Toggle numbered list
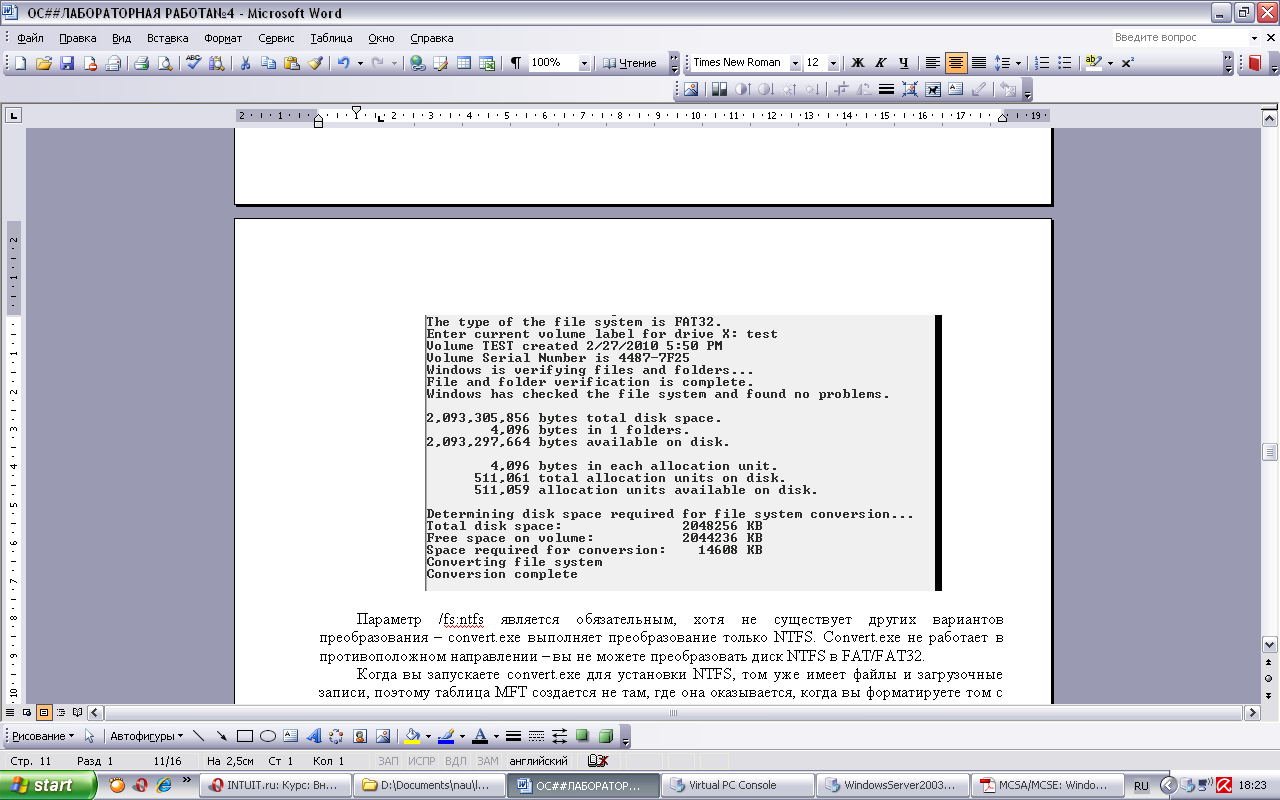 (1042, 63)
